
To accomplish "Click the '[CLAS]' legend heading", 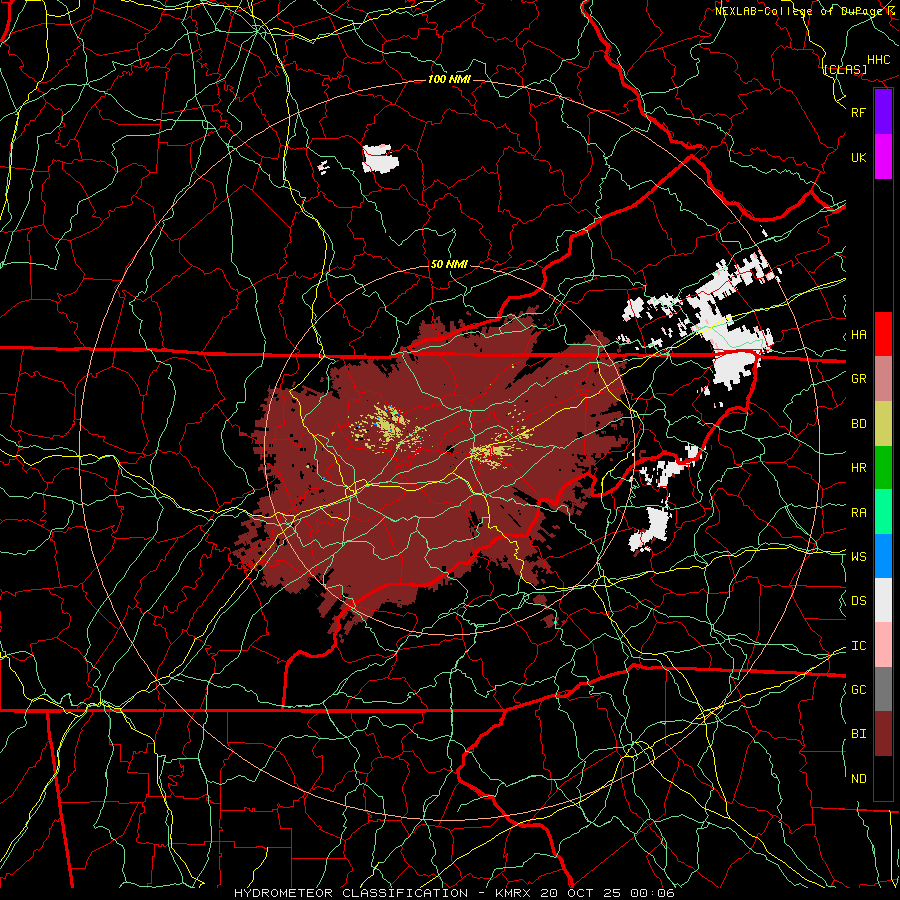I will (x=845, y=69).
